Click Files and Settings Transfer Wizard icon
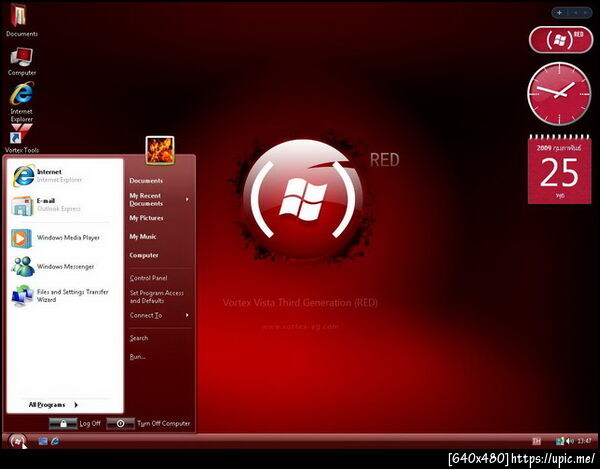The image size is (600, 469). 22,296
